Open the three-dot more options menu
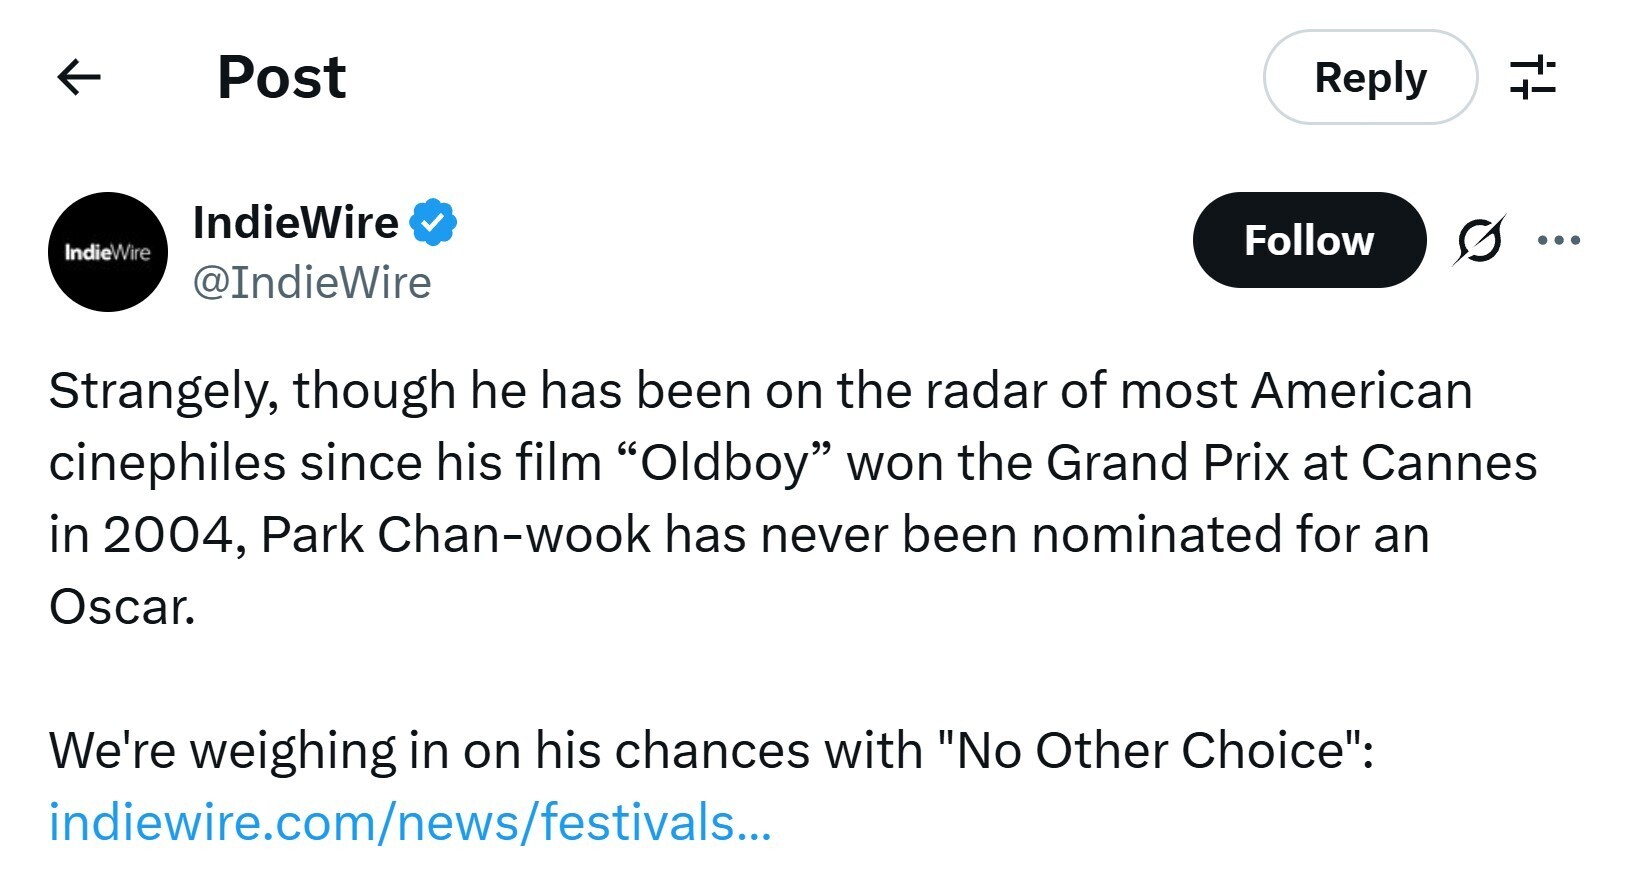This screenshot has width=1635, height=885. 1558,240
